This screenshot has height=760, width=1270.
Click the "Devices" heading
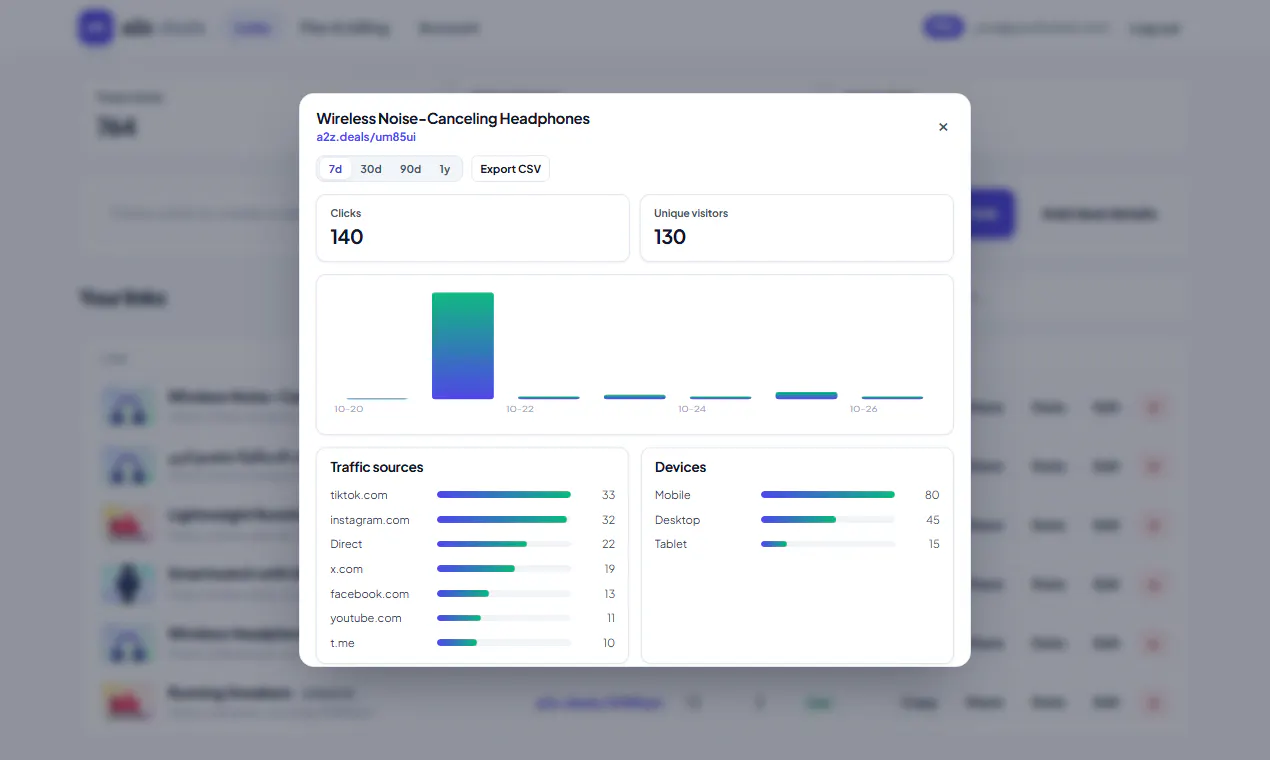pos(681,467)
